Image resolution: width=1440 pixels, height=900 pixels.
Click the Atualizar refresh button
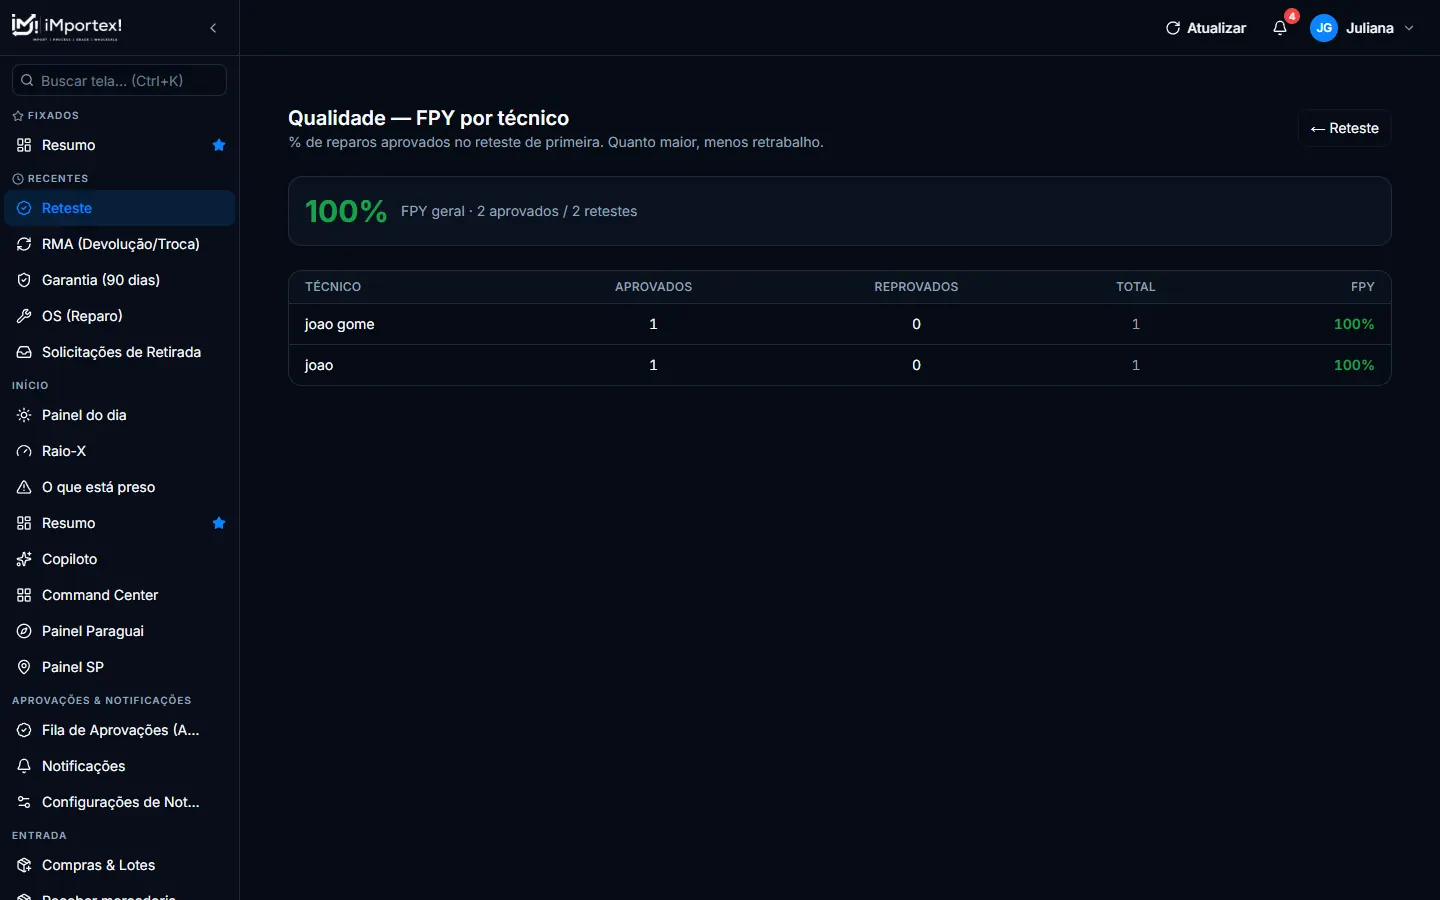tap(1206, 28)
